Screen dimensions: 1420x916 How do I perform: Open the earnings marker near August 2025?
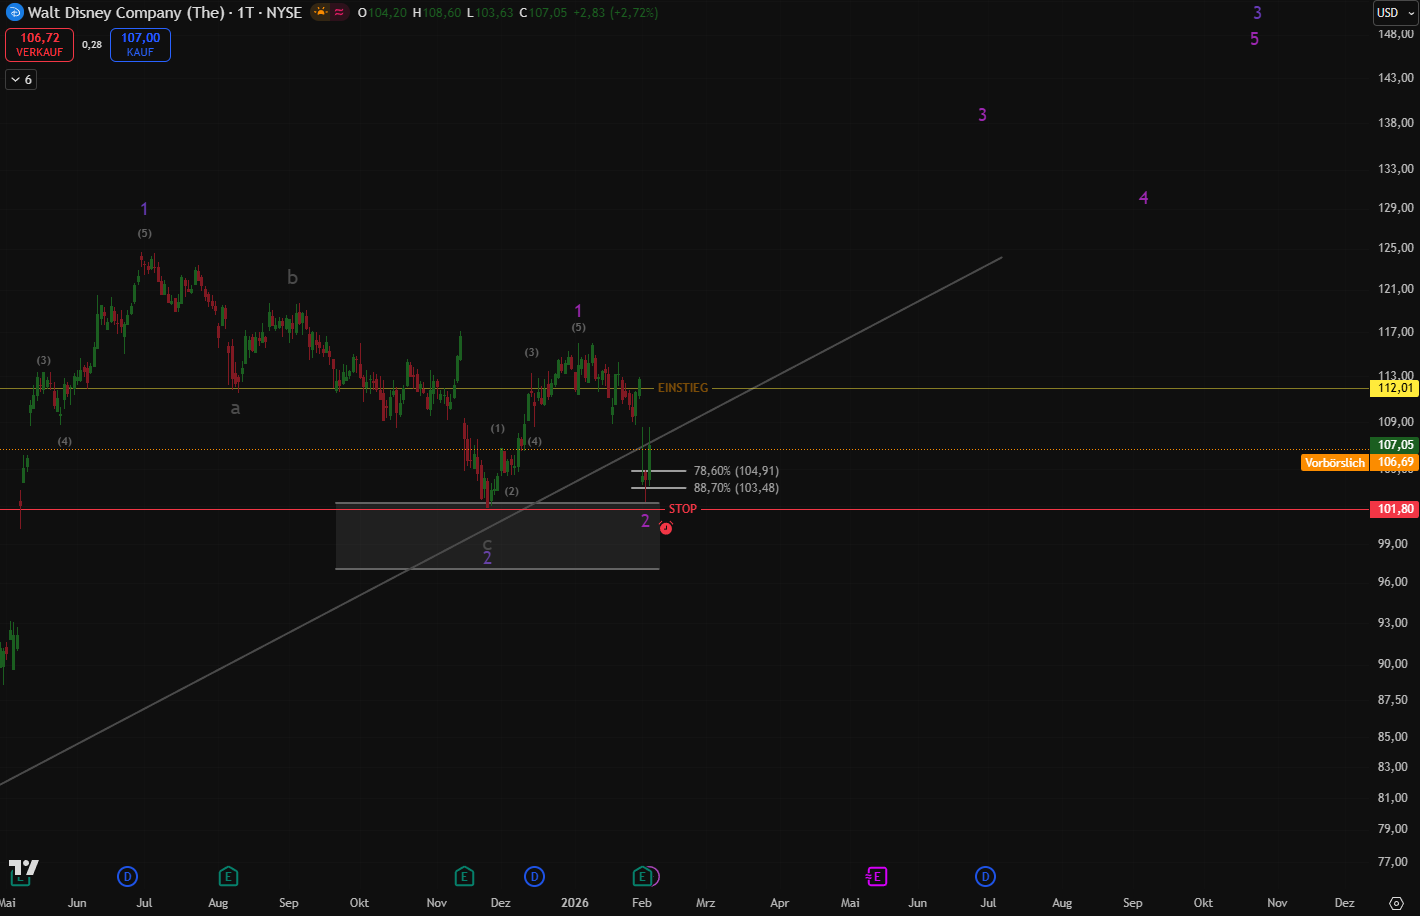pos(228,877)
